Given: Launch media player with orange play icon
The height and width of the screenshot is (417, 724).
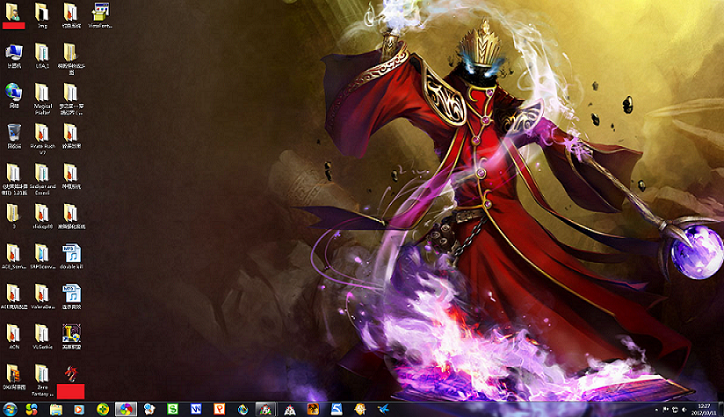Looking at the screenshot, I should pyautogui.click(x=79, y=409).
